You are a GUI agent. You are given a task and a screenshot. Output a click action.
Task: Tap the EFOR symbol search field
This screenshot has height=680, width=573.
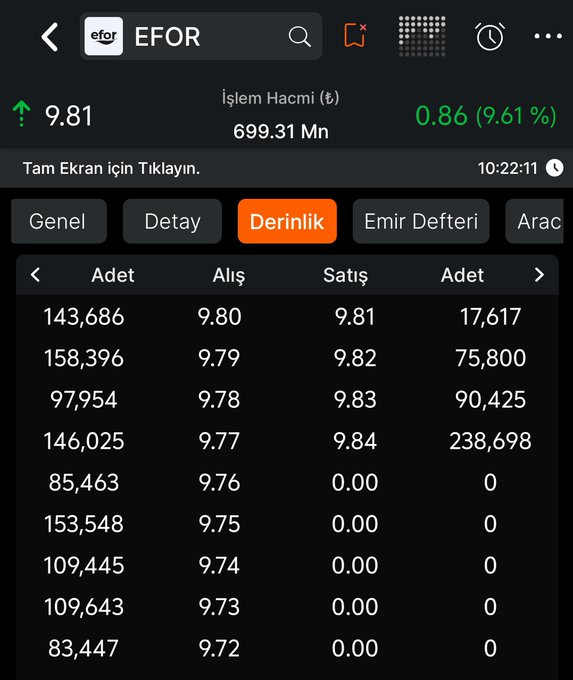(201, 36)
